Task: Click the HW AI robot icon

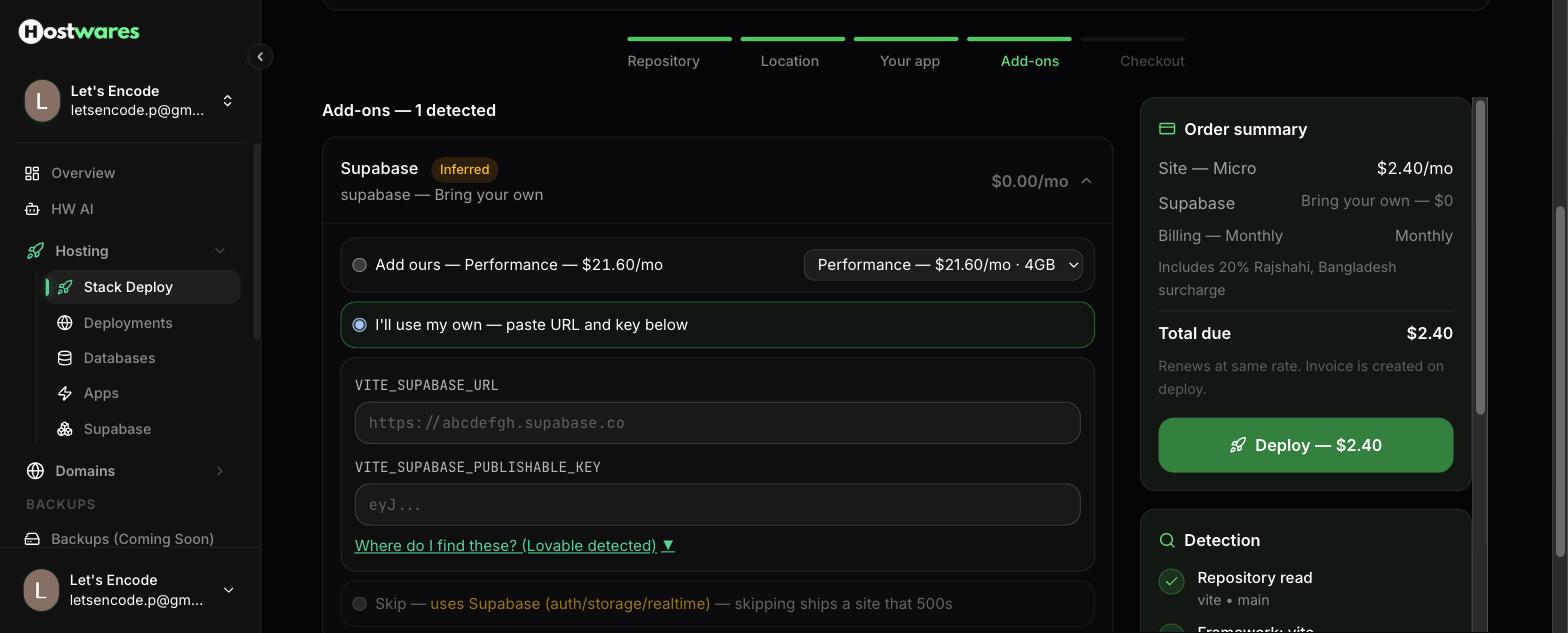Action: click(32, 209)
